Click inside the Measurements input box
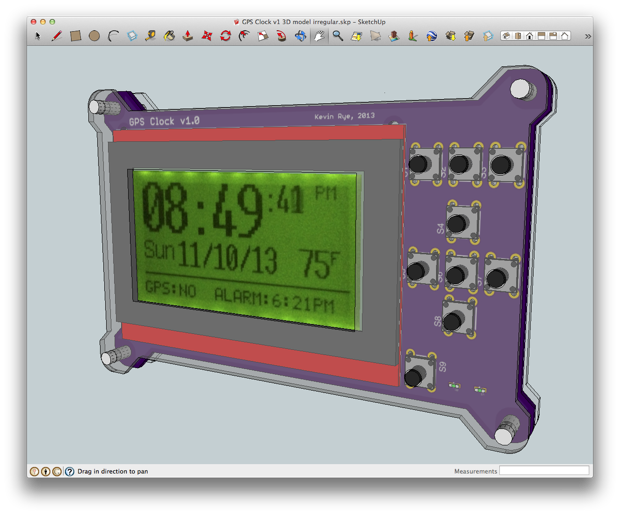This screenshot has height=515, width=620. point(544,471)
